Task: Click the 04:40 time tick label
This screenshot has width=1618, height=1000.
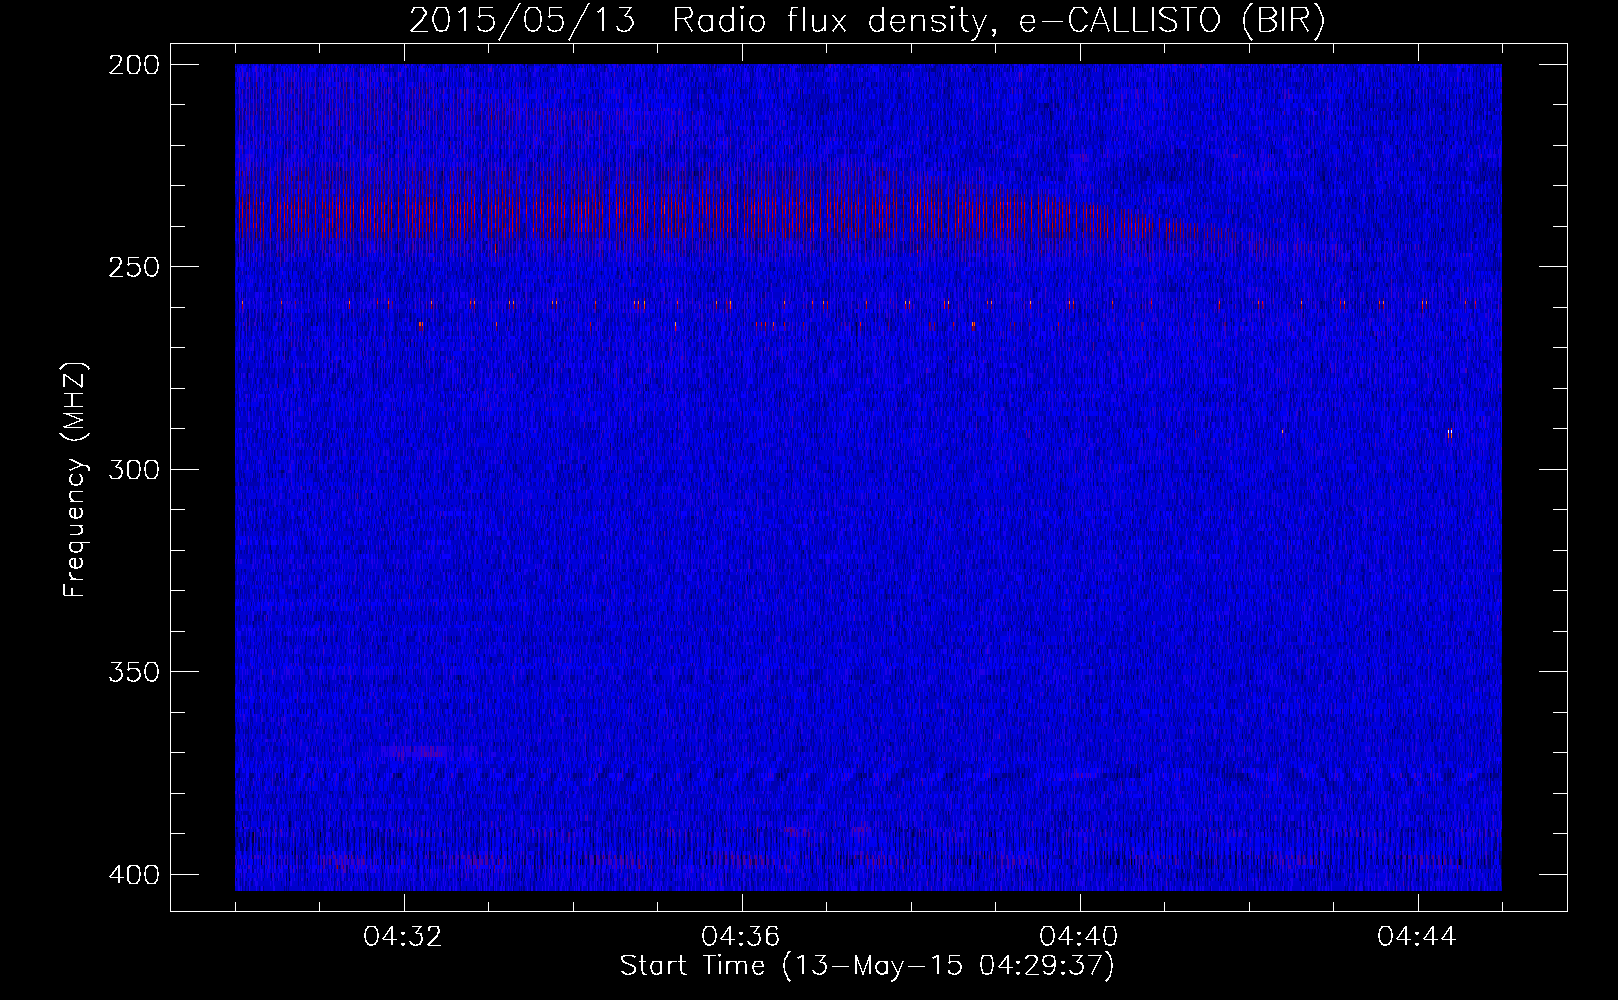Action: (1080, 937)
